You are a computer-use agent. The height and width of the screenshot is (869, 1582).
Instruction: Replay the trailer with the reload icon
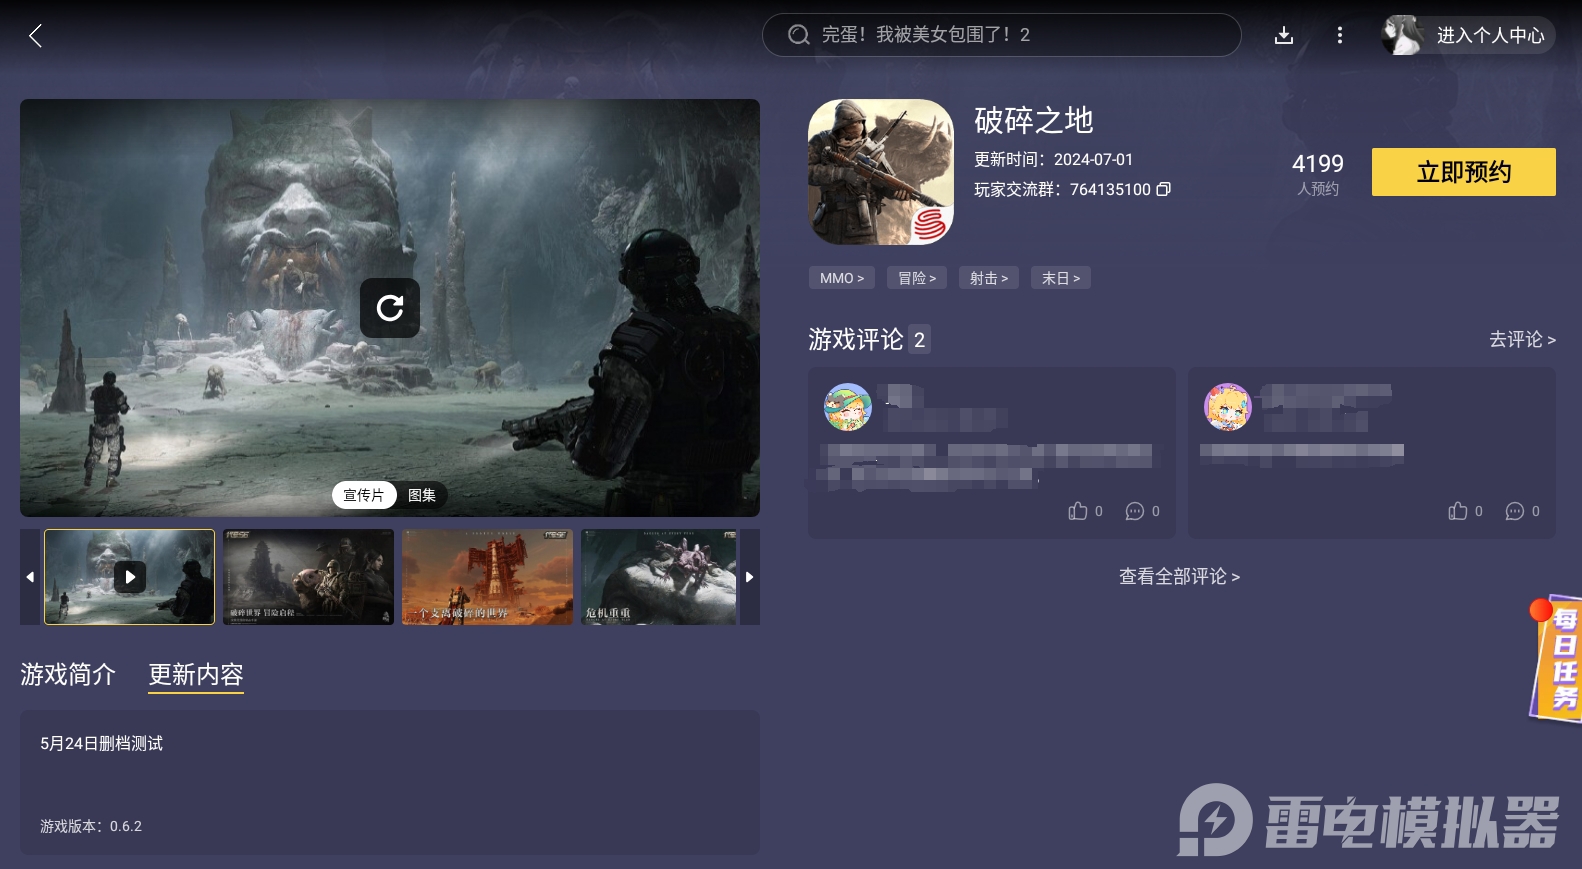pyautogui.click(x=390, y=308)
